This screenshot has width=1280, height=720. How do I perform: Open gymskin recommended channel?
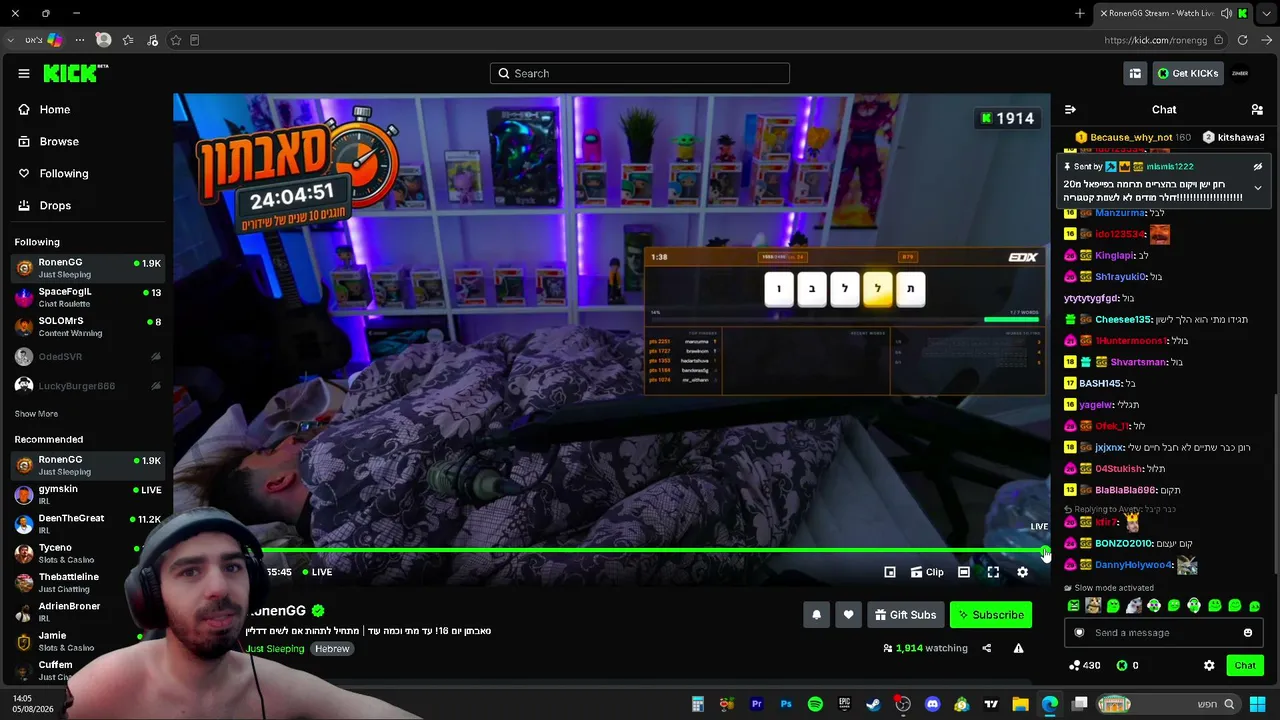tap(88, 494)
